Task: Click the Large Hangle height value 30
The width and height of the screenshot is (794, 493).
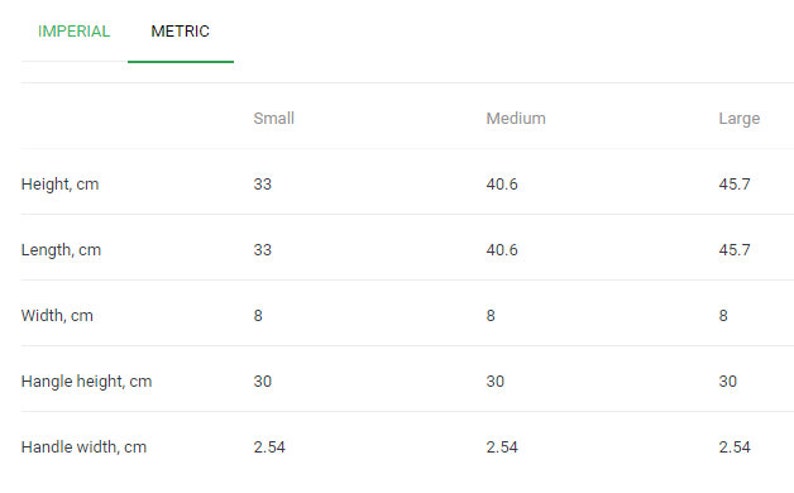Action: pyautogui.click(x=728, y=382)
